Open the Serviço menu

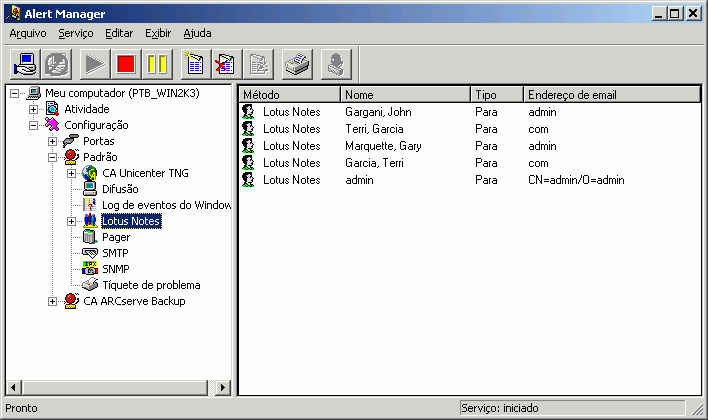(76, 33)
